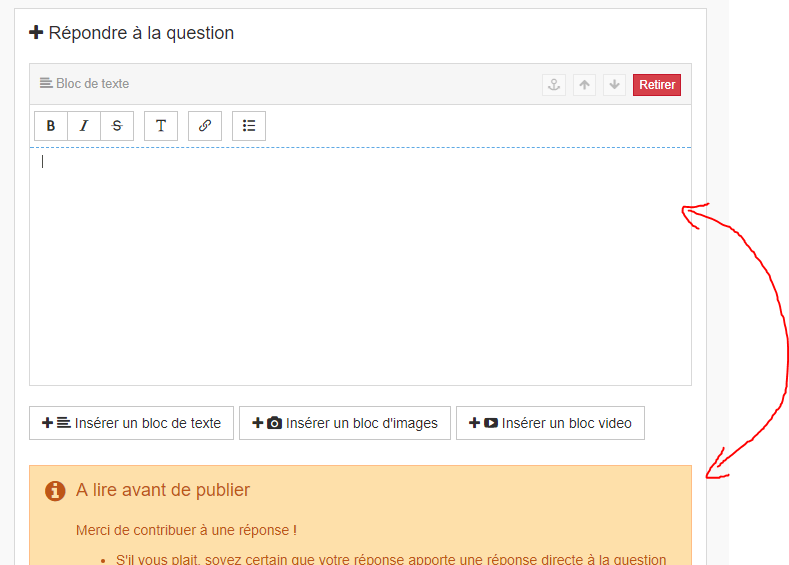The width and height of the screenshot is (789, 565).
Task: Remove the block with the Retirer button
Action: [657, 85]
